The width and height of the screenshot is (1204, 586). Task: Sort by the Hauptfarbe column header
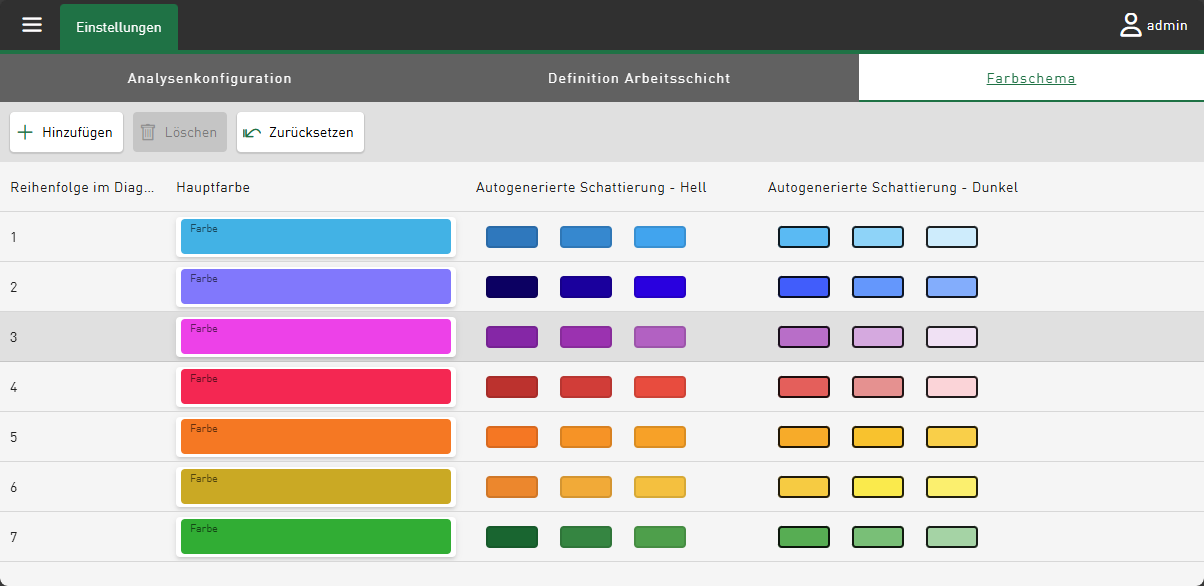(213, 187)
